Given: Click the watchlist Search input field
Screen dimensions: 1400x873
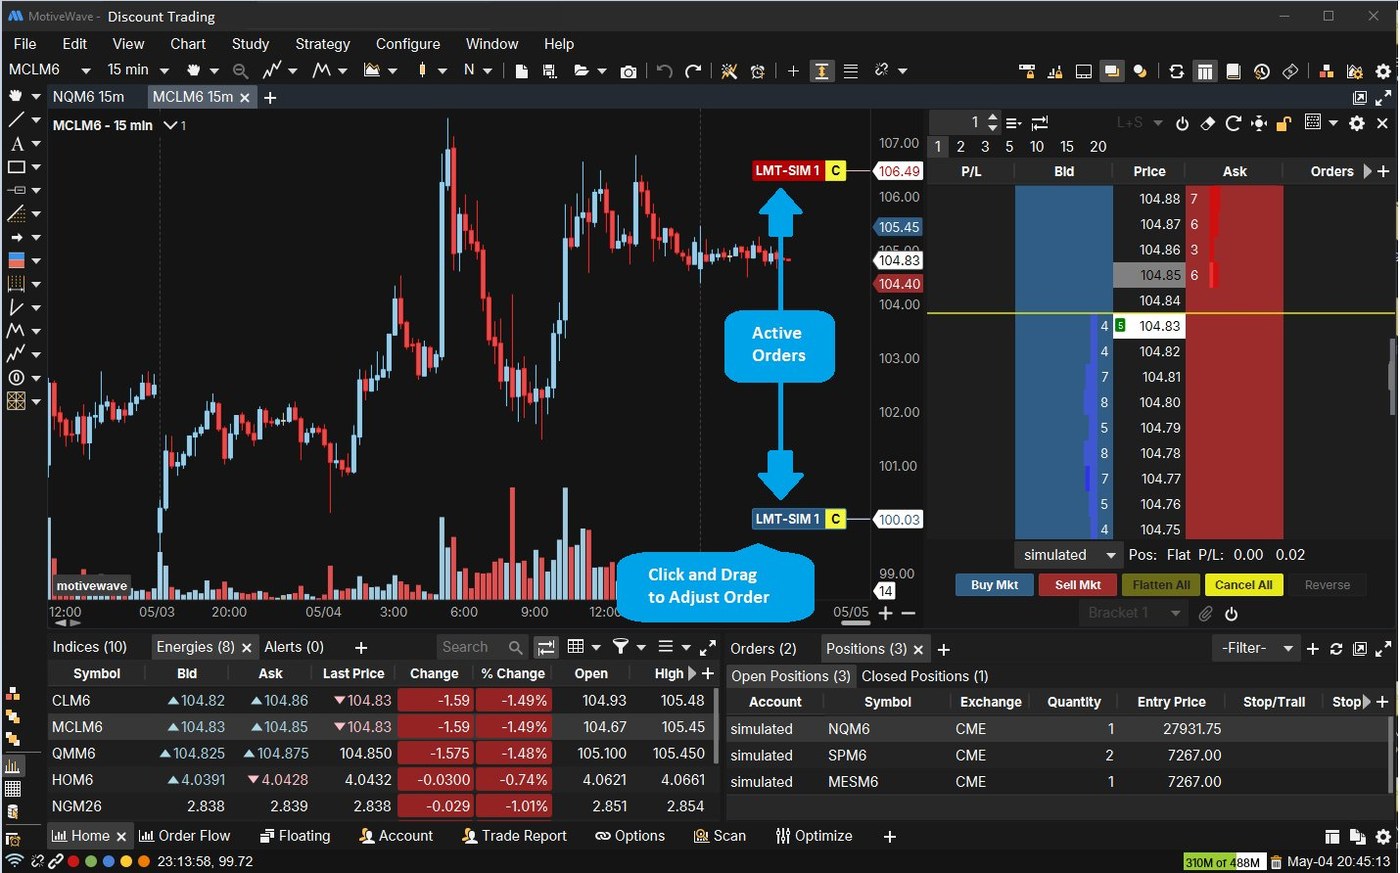Looking at the screenshot, I should pos(481,648).
